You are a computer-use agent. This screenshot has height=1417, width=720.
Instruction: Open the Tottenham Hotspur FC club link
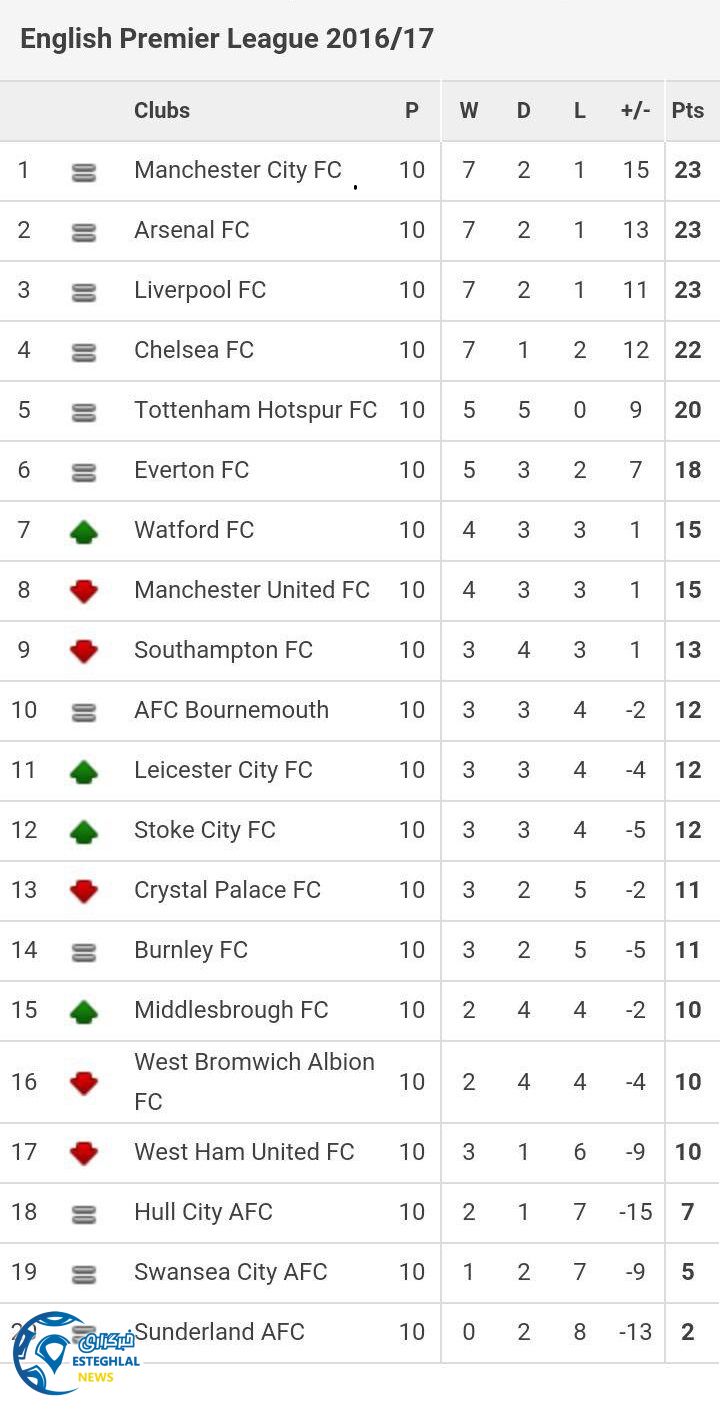(x=255, y=410)
